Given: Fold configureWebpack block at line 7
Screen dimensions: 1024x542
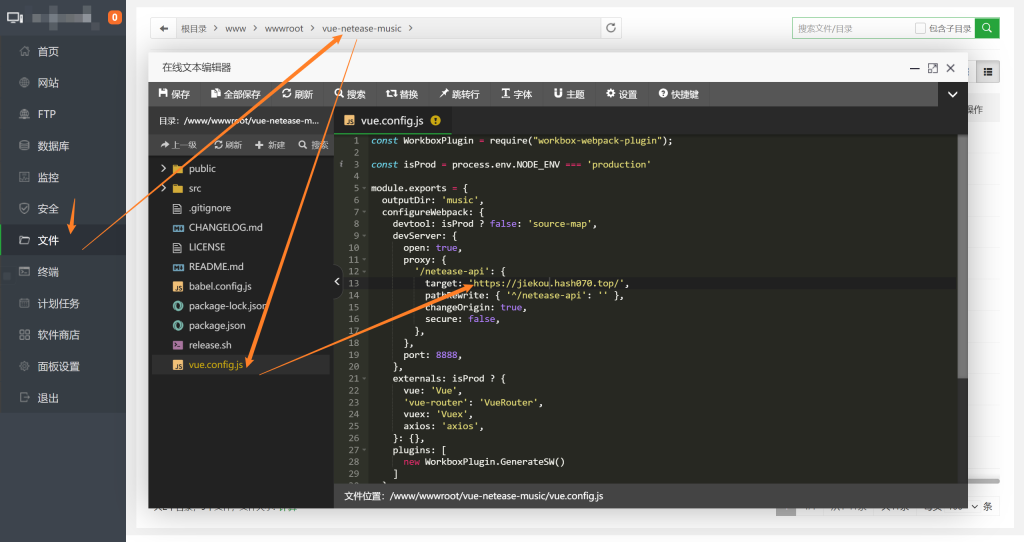Looking at the screenshot, I should (364, 212).
